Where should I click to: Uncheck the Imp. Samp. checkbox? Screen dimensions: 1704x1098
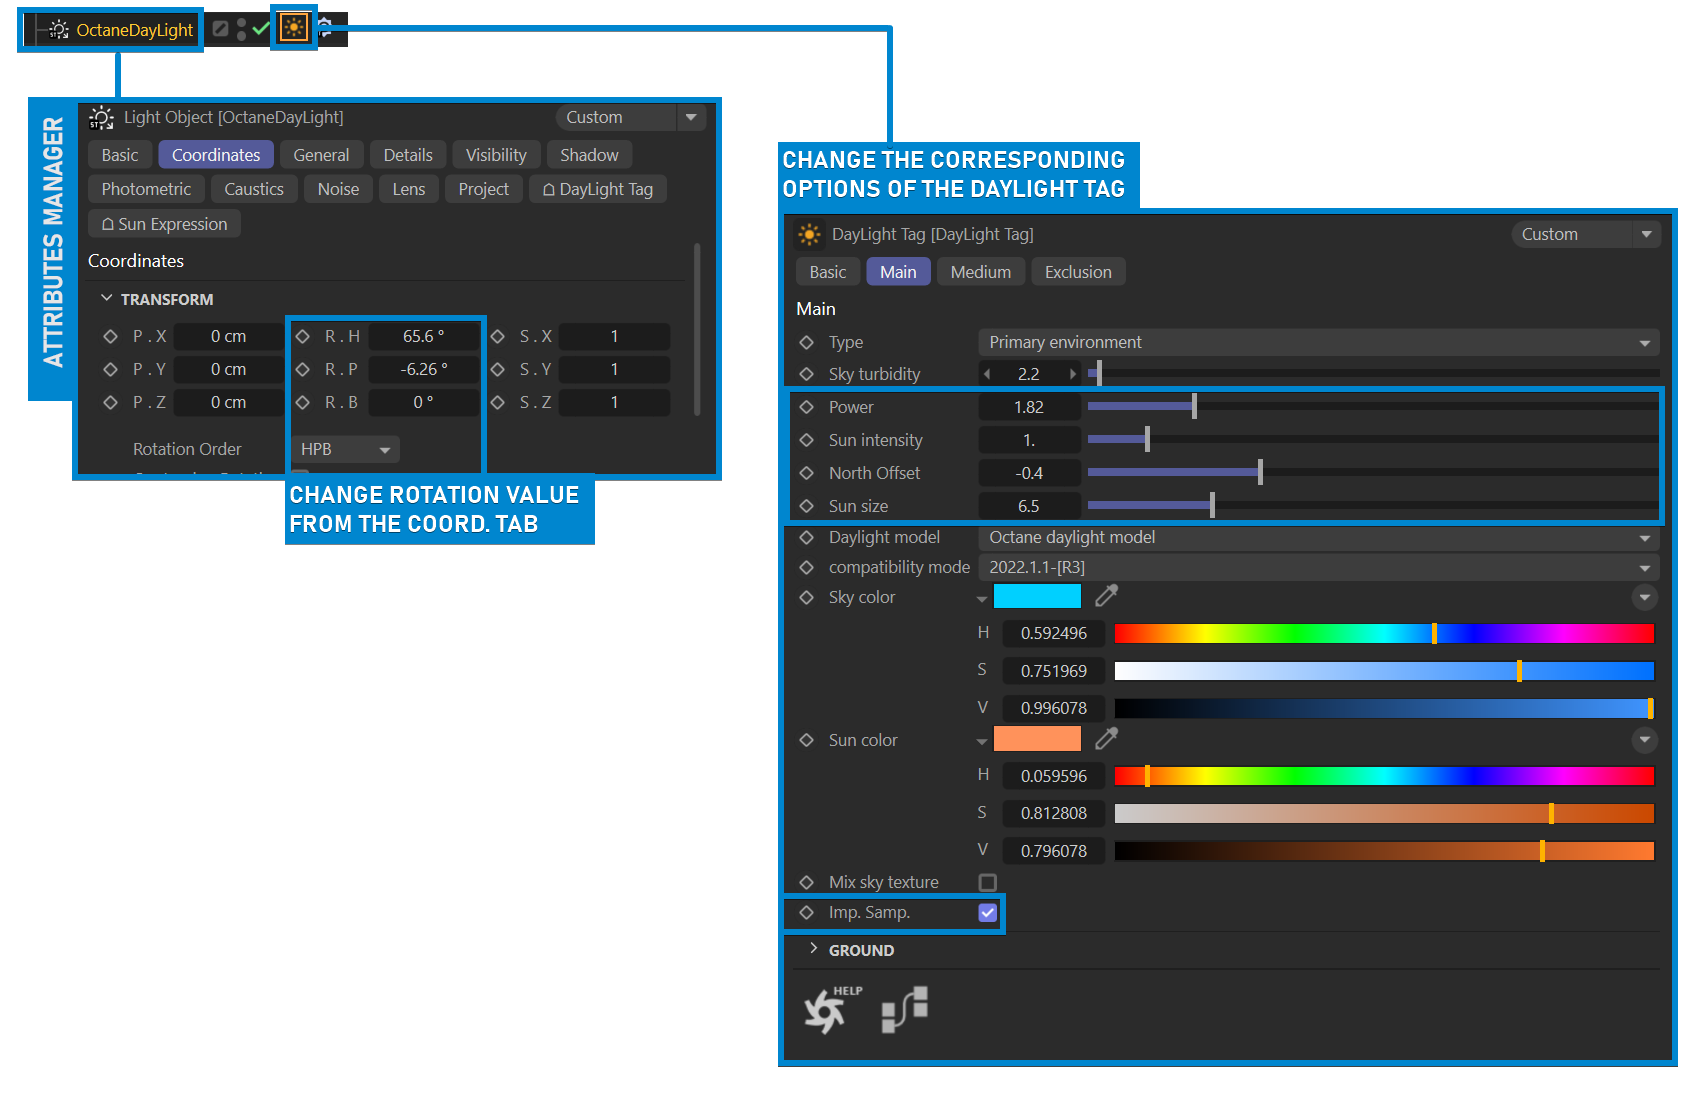tap(988, 912)
